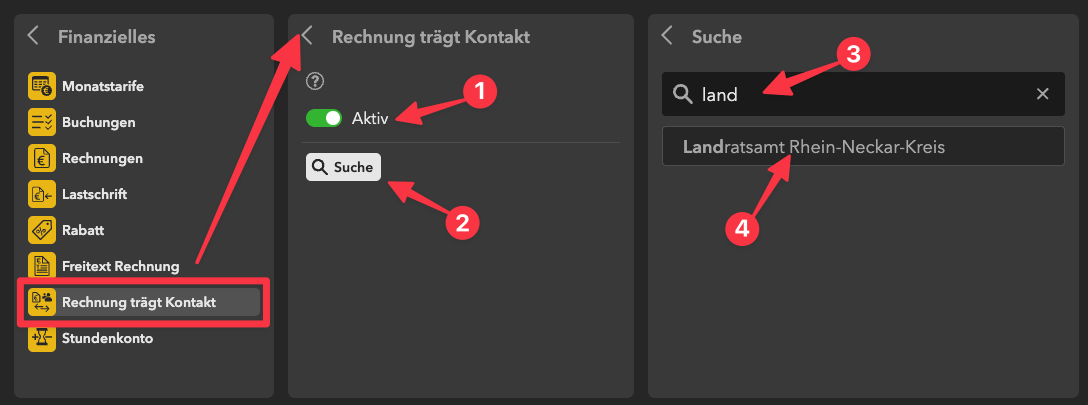Click the Buchungen list icon

click(x=42, y=122)
